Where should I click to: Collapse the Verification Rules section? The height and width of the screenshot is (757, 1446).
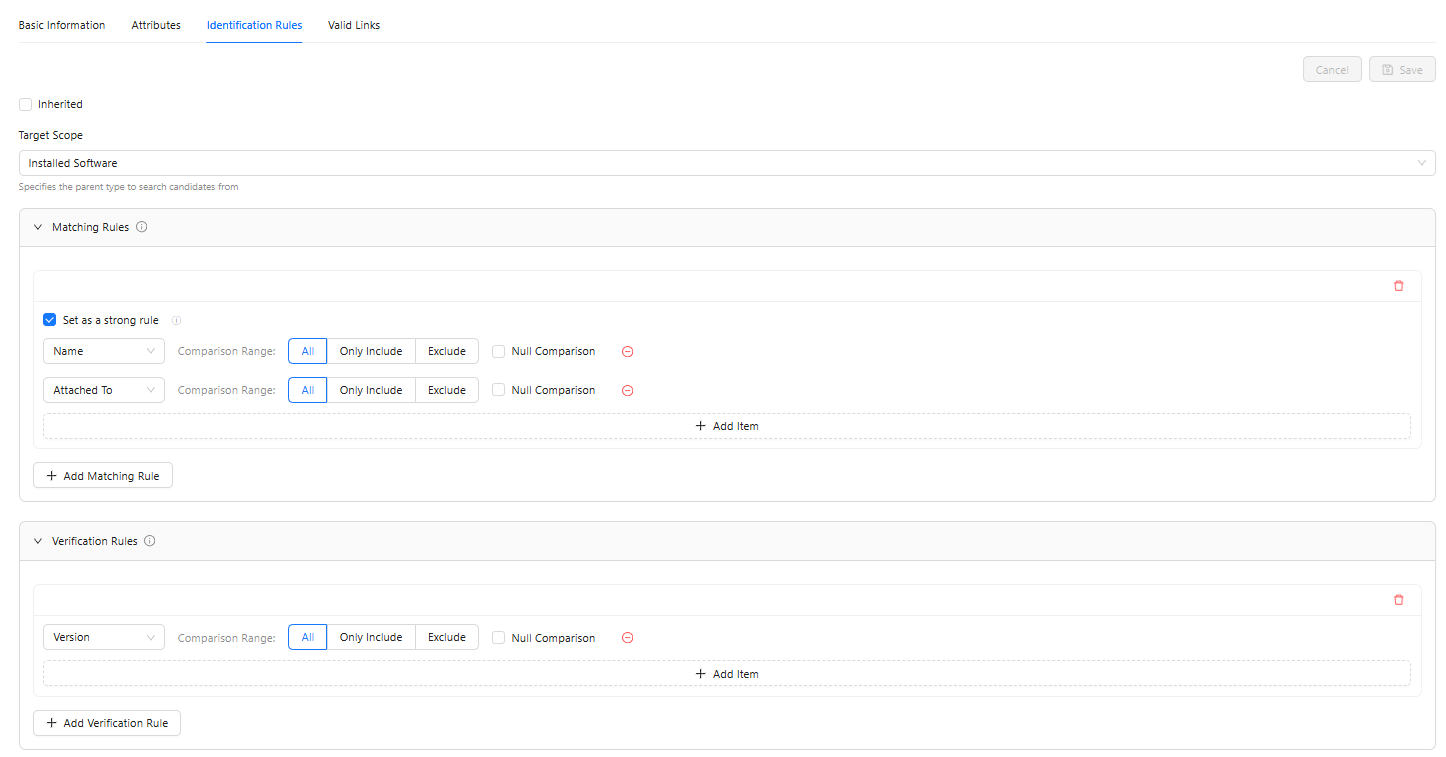pyautogui.click(x=38, y=541)
